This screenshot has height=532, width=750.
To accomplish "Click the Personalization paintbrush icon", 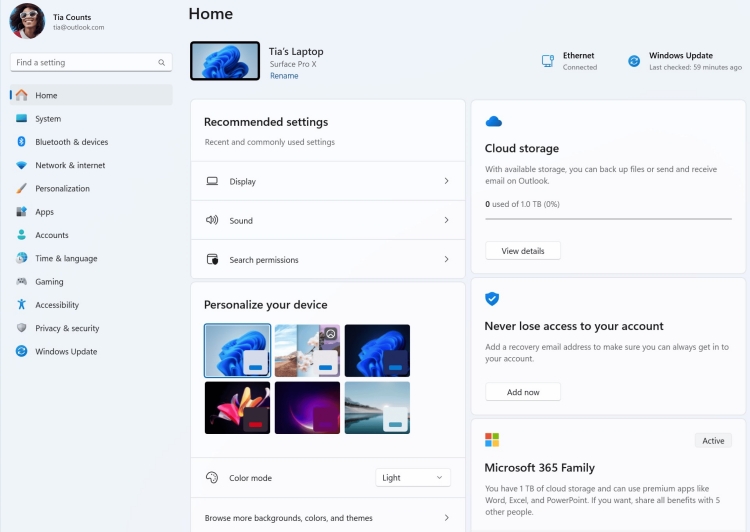I will (22, 188).
